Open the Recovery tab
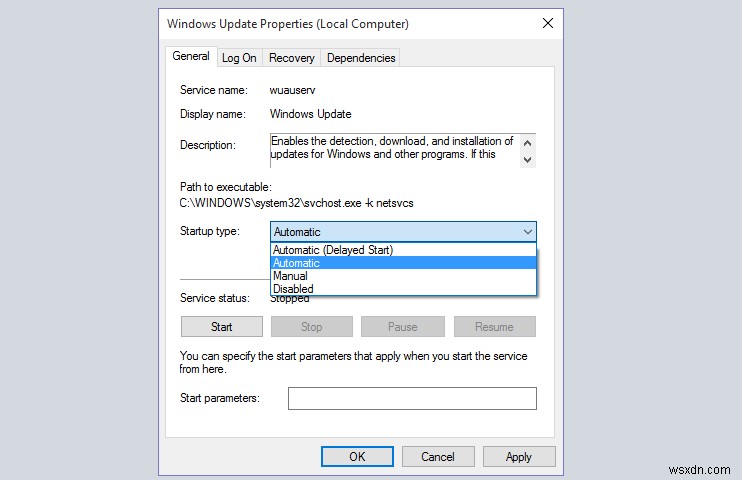 [x=292, y=58]
